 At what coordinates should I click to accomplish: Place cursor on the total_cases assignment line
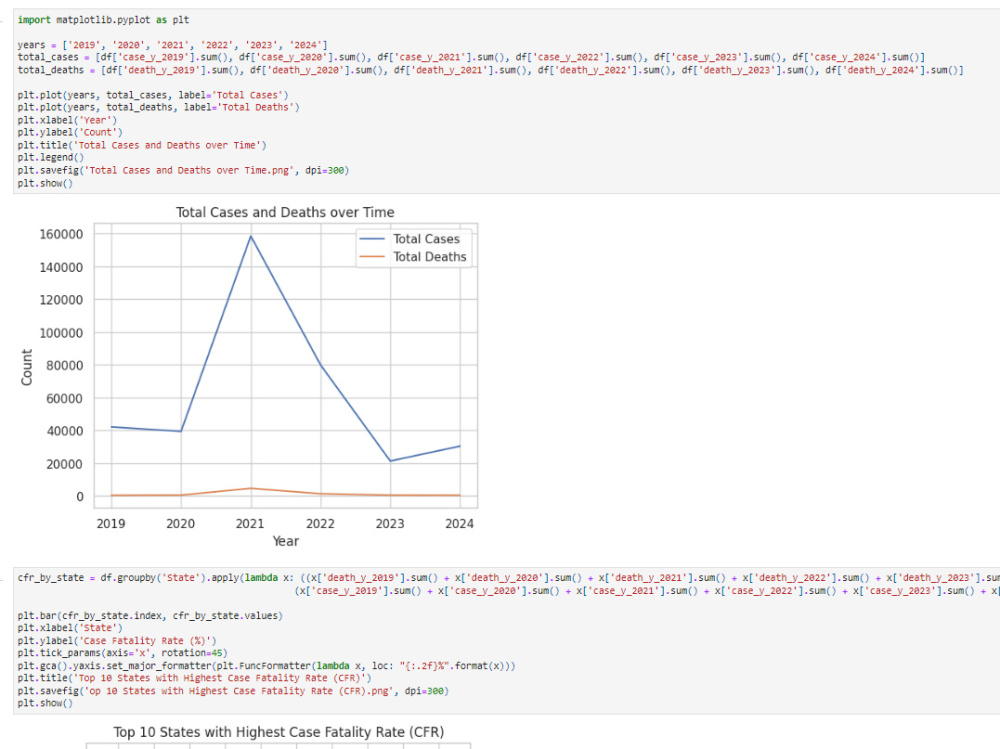[x=471, y=57]
